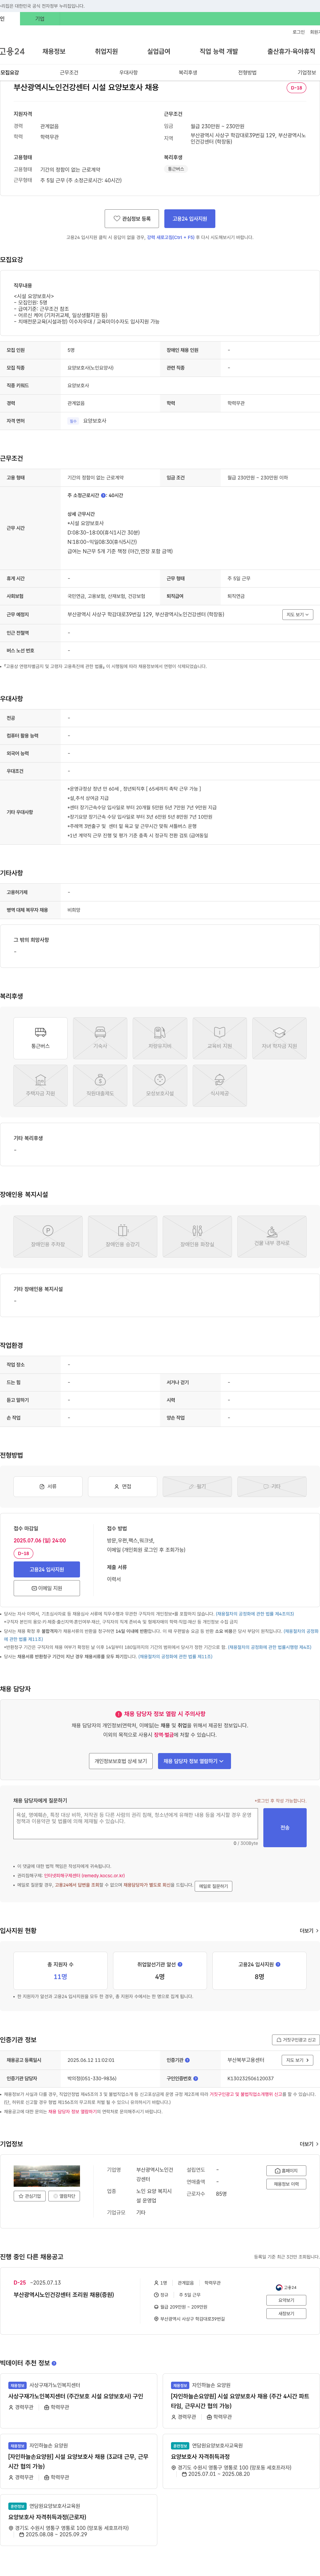The height and width of the screenshot is (2576, 320).
Task: Open the 주 4시간 파트타임 자인하늘손요양원 card
Action: point(241,2401)
